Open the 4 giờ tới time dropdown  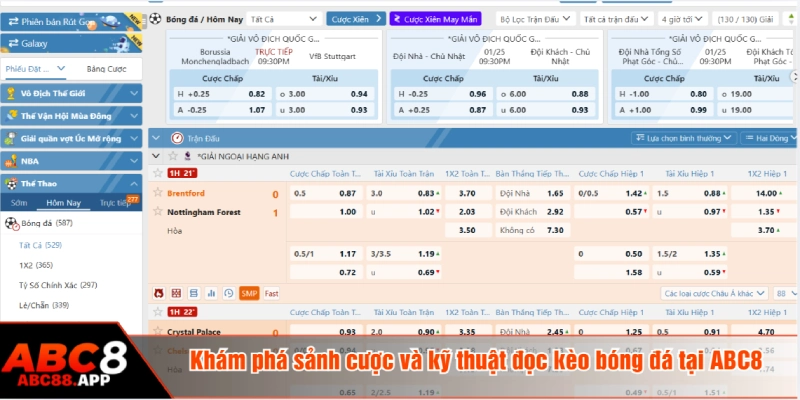coord(683,19)
